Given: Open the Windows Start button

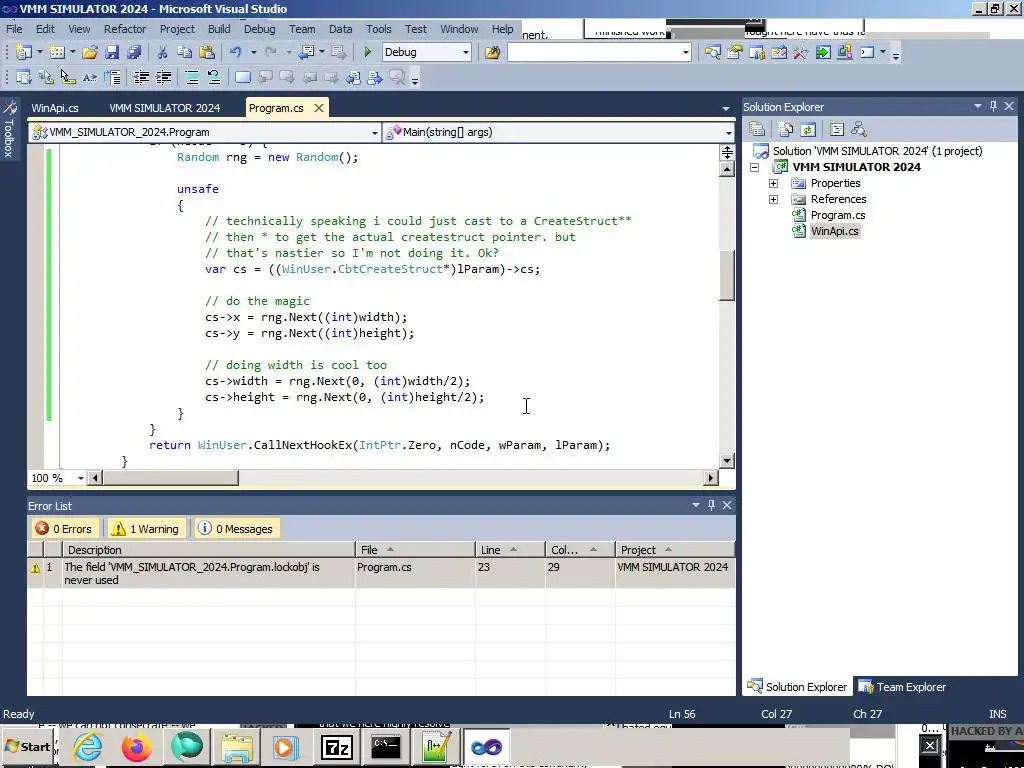Looking at the screenshot, I should point(27,746).
